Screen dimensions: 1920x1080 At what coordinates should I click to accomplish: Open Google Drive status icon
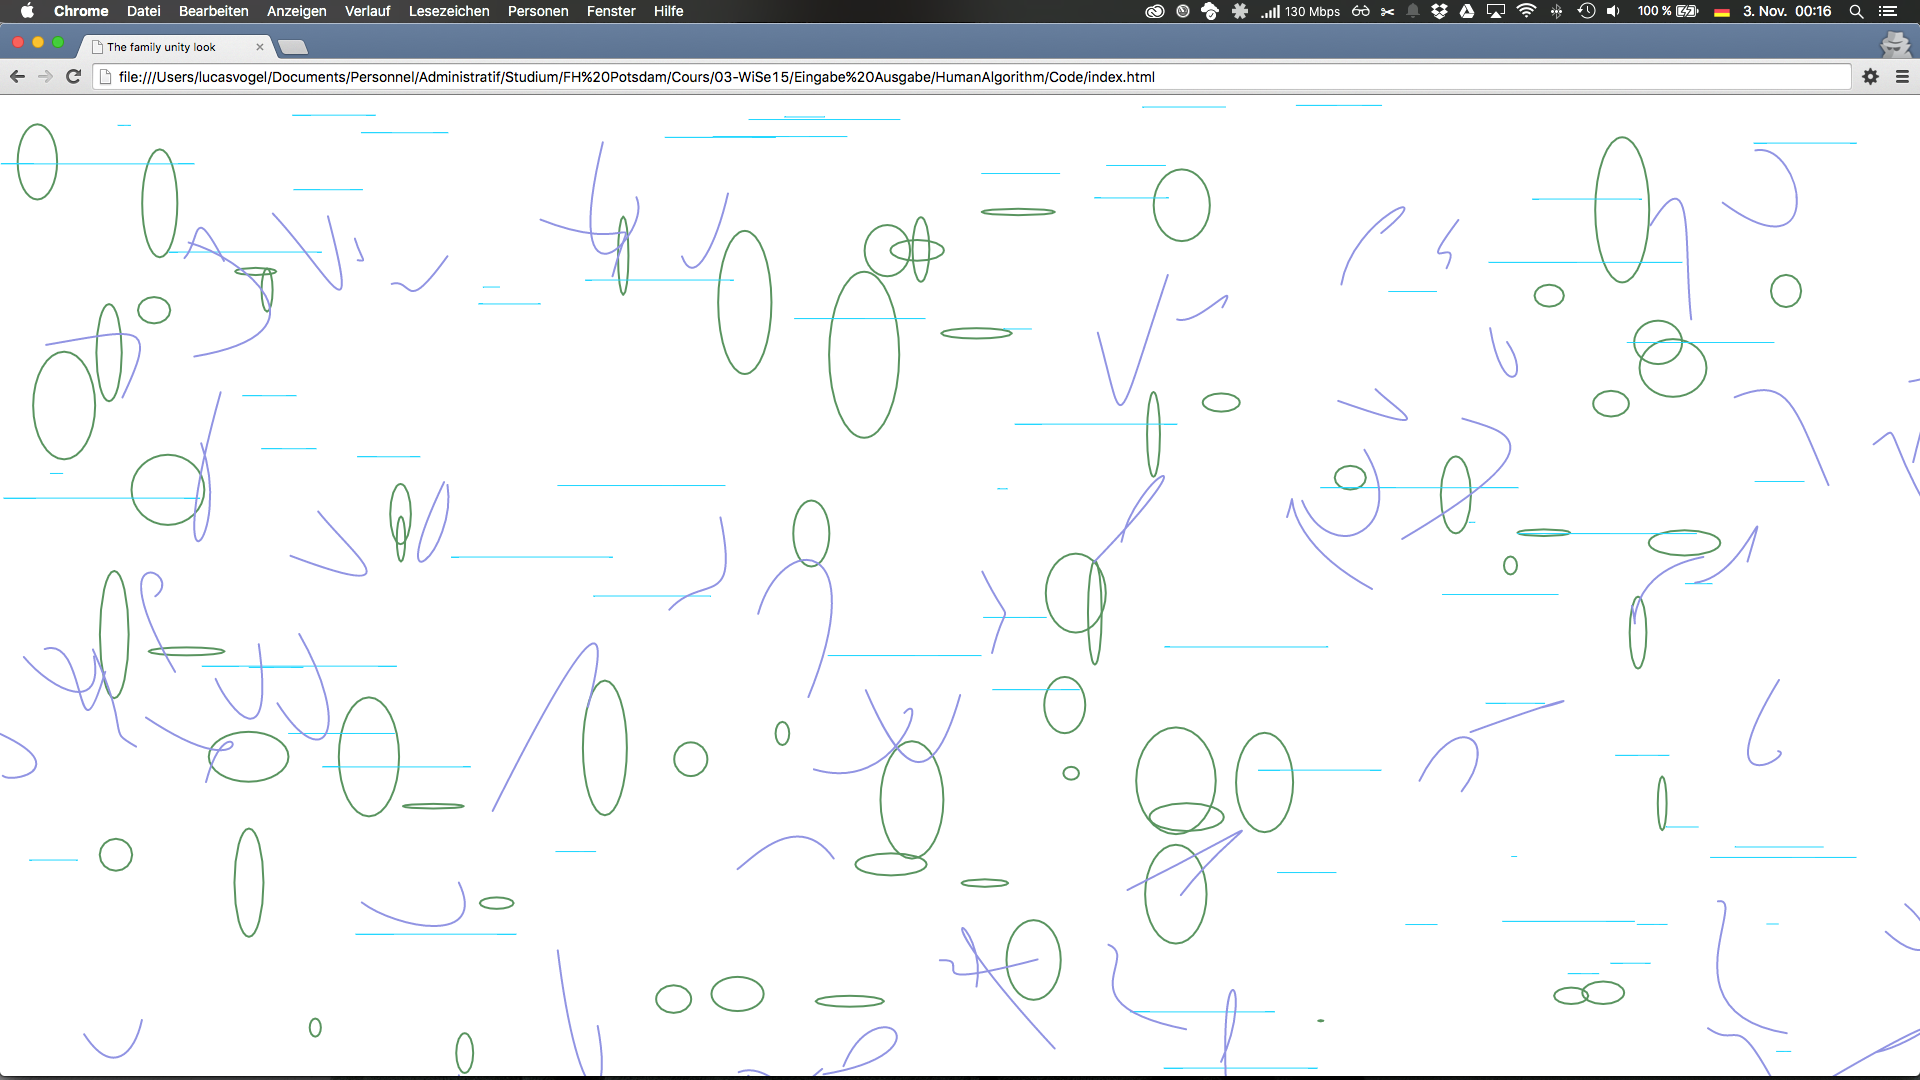coord(1467,11)
